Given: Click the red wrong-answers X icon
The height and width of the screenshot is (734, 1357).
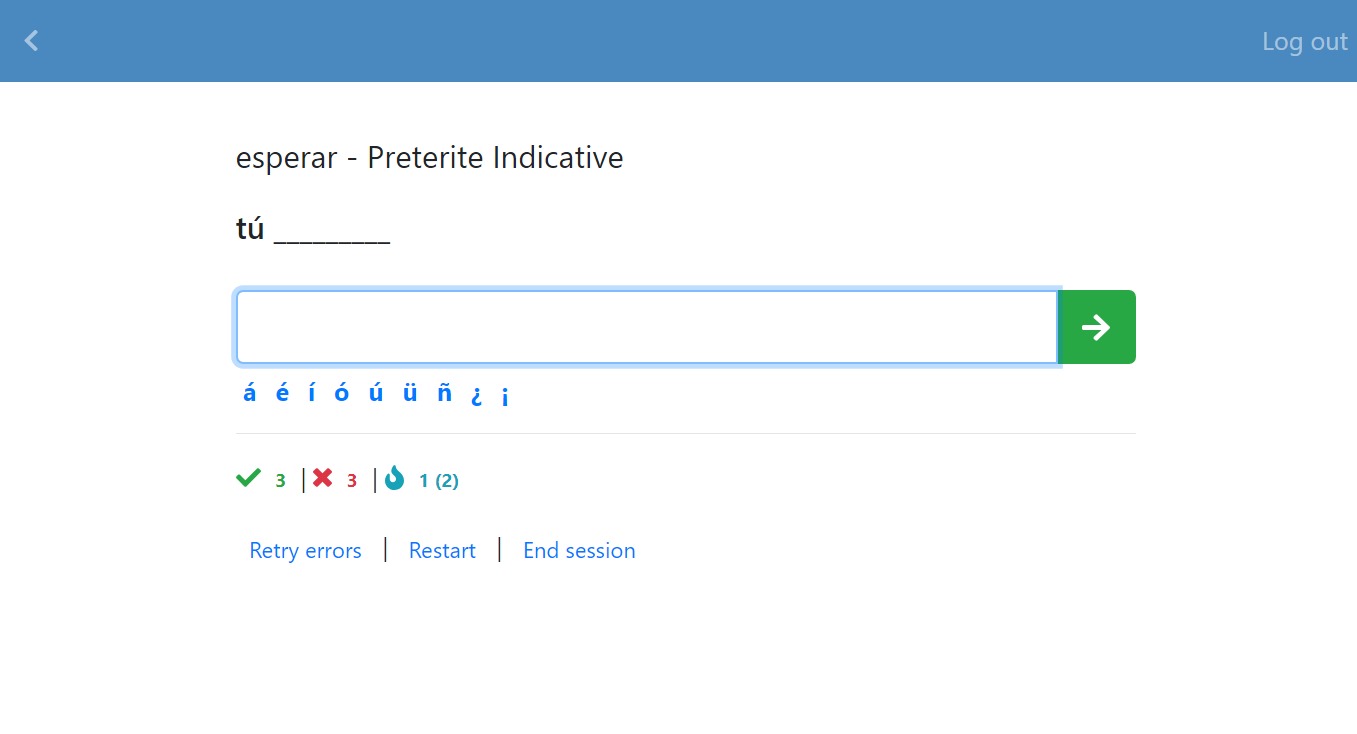Looking at the screenshot, I should click(322, 478).
